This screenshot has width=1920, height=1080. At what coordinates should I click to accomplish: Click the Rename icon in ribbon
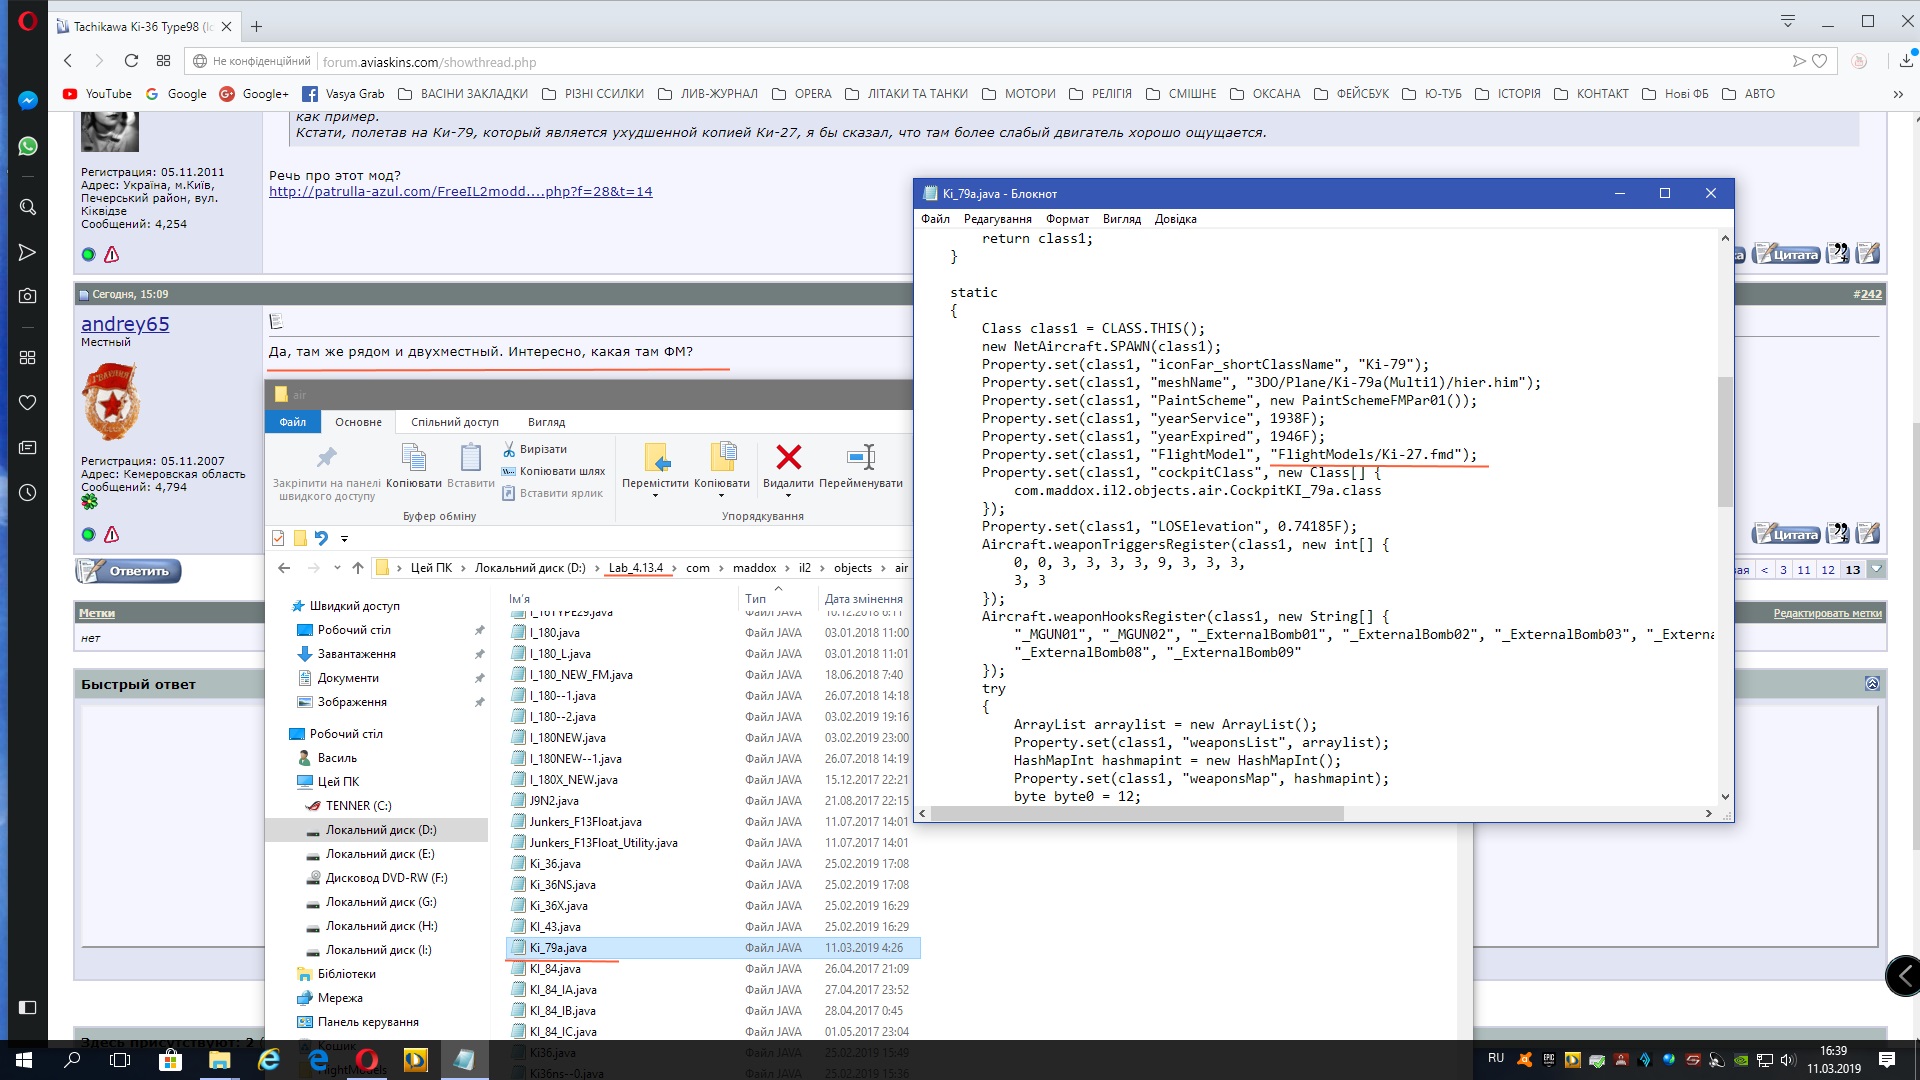860,458
